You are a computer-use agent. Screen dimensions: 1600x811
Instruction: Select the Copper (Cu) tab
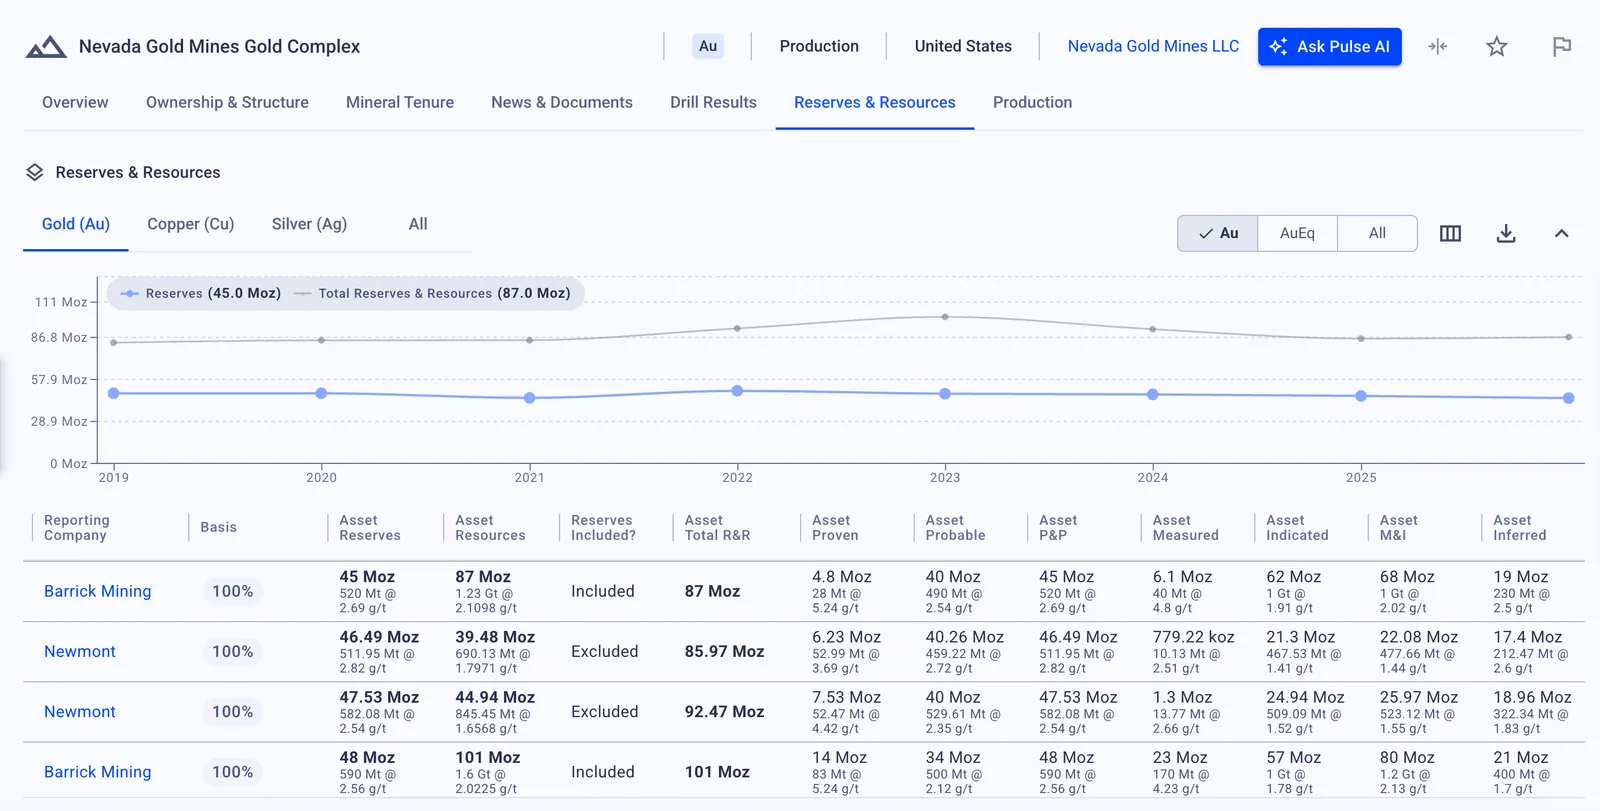(190, 224)
